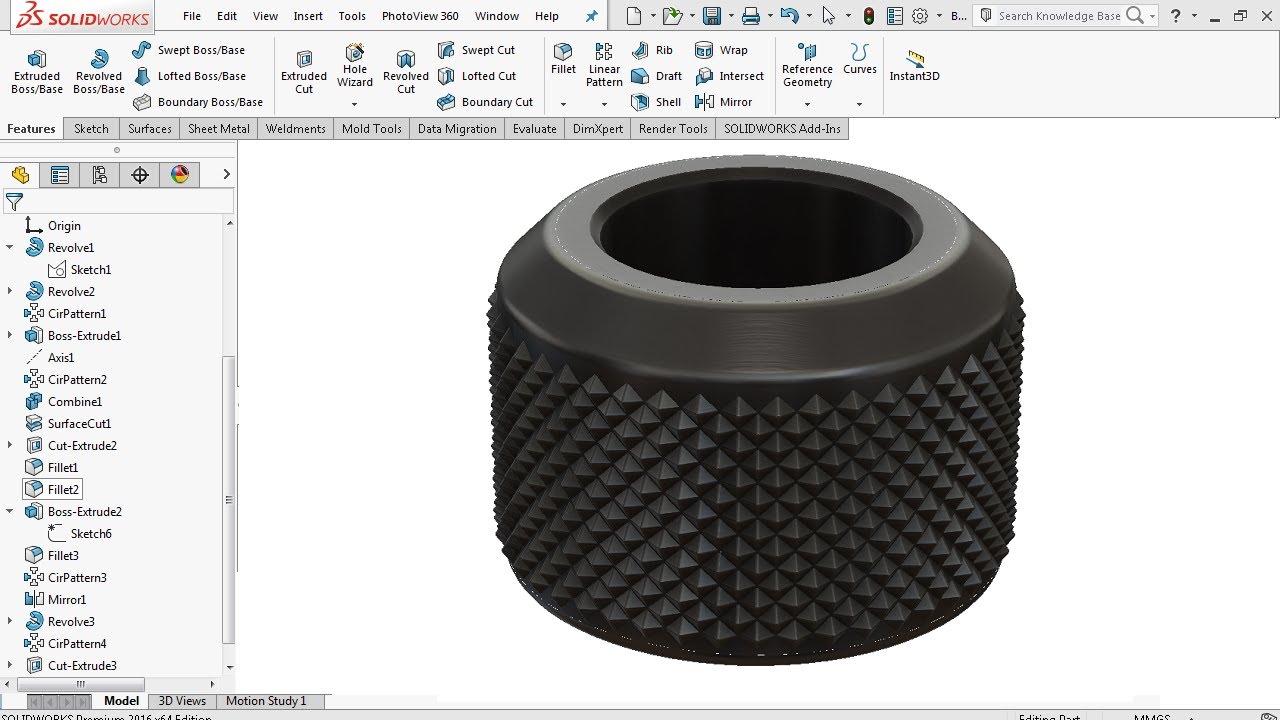The width and height of the screenshot is (1280, 720).
Task: Collapse the Revolve1 feature node
Action: coord(10,247)
